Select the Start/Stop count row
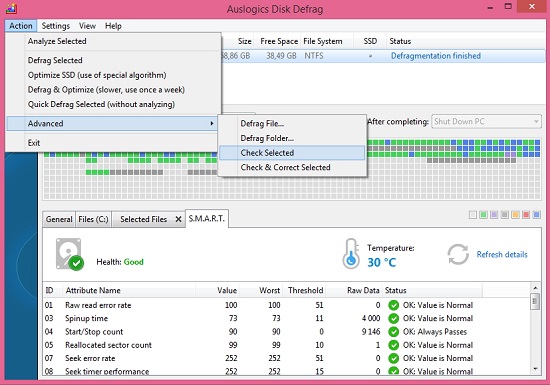This screenshot has height=385, width=550. (287, 332)
